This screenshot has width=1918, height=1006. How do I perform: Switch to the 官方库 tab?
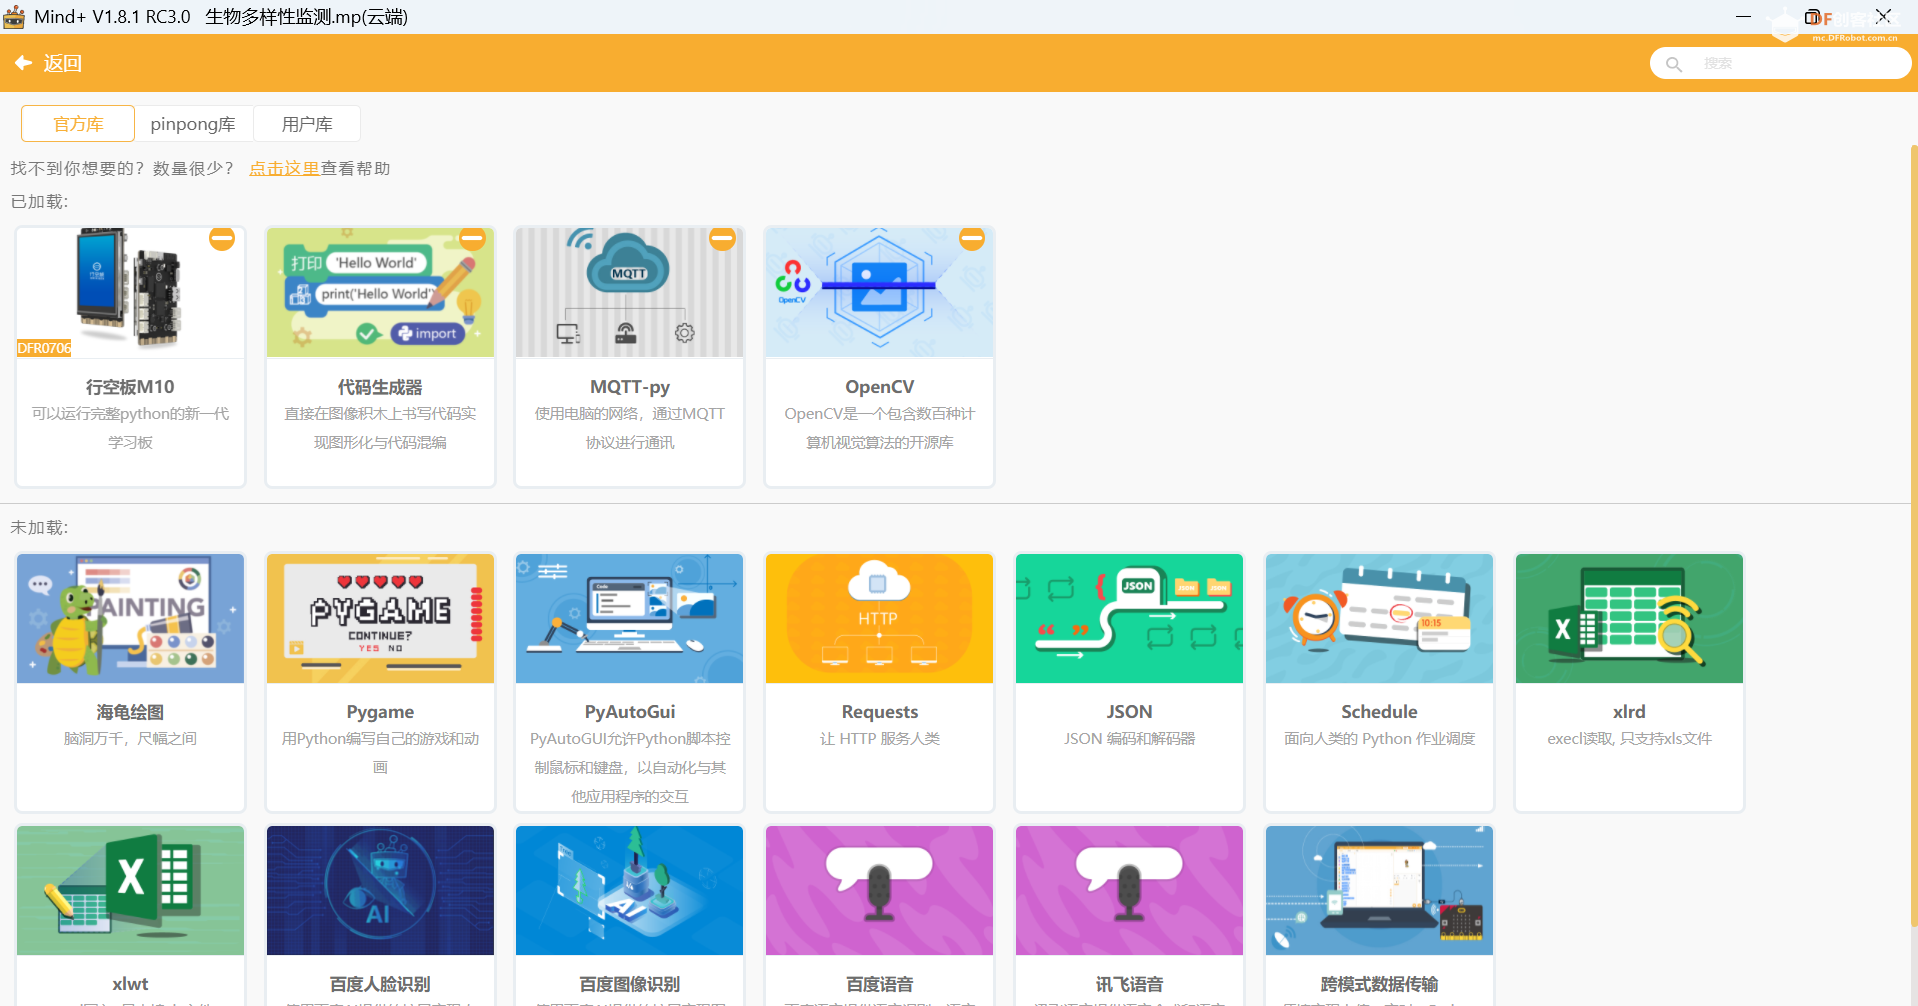(78, 124)
